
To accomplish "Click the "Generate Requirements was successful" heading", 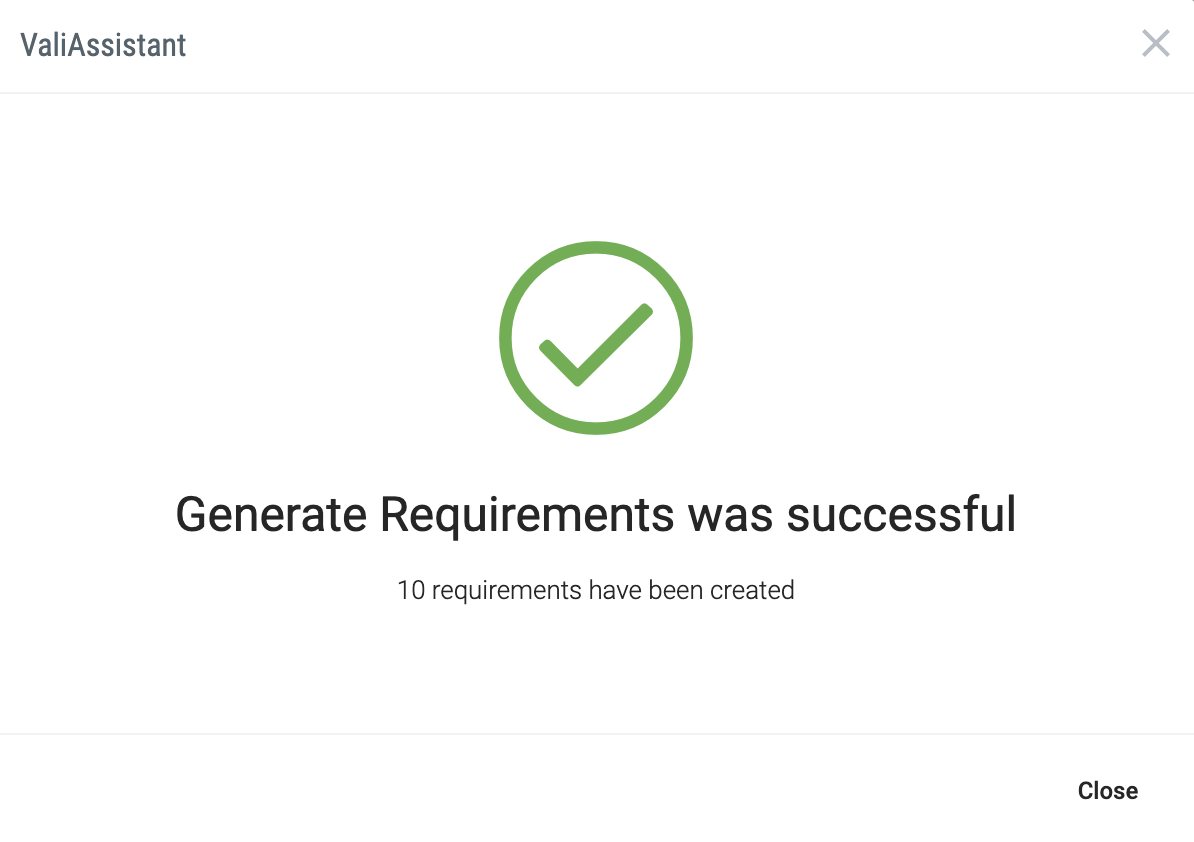I will pyautogui.click(x=595, y=515).
